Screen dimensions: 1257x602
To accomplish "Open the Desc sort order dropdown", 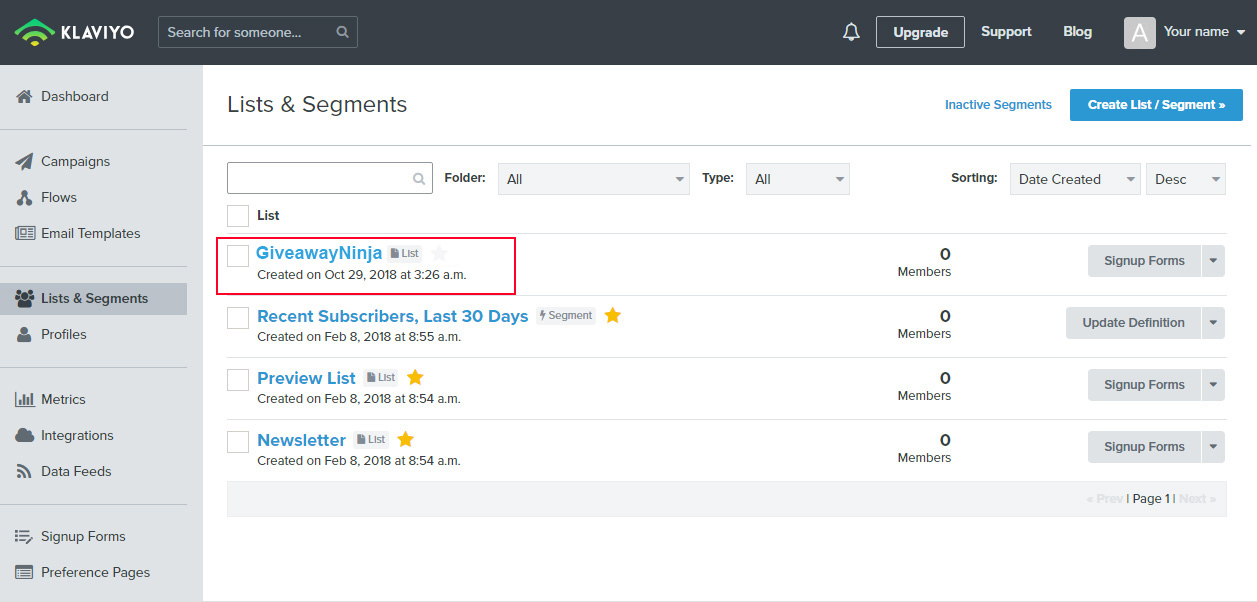I will pyautogui.click(x=1186, y=179).
